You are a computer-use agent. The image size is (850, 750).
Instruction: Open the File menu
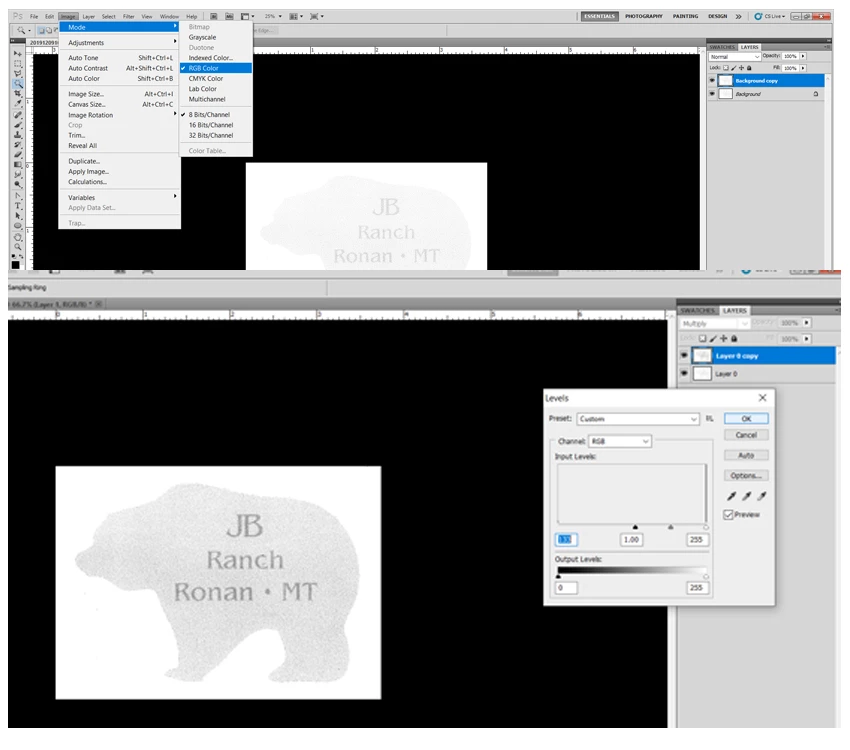coord(34,16)
